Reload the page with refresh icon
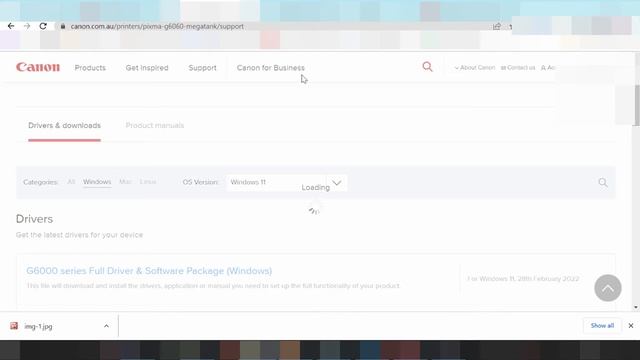The height and width of the screenshot is (360, 640). click(x=43, y=26)
